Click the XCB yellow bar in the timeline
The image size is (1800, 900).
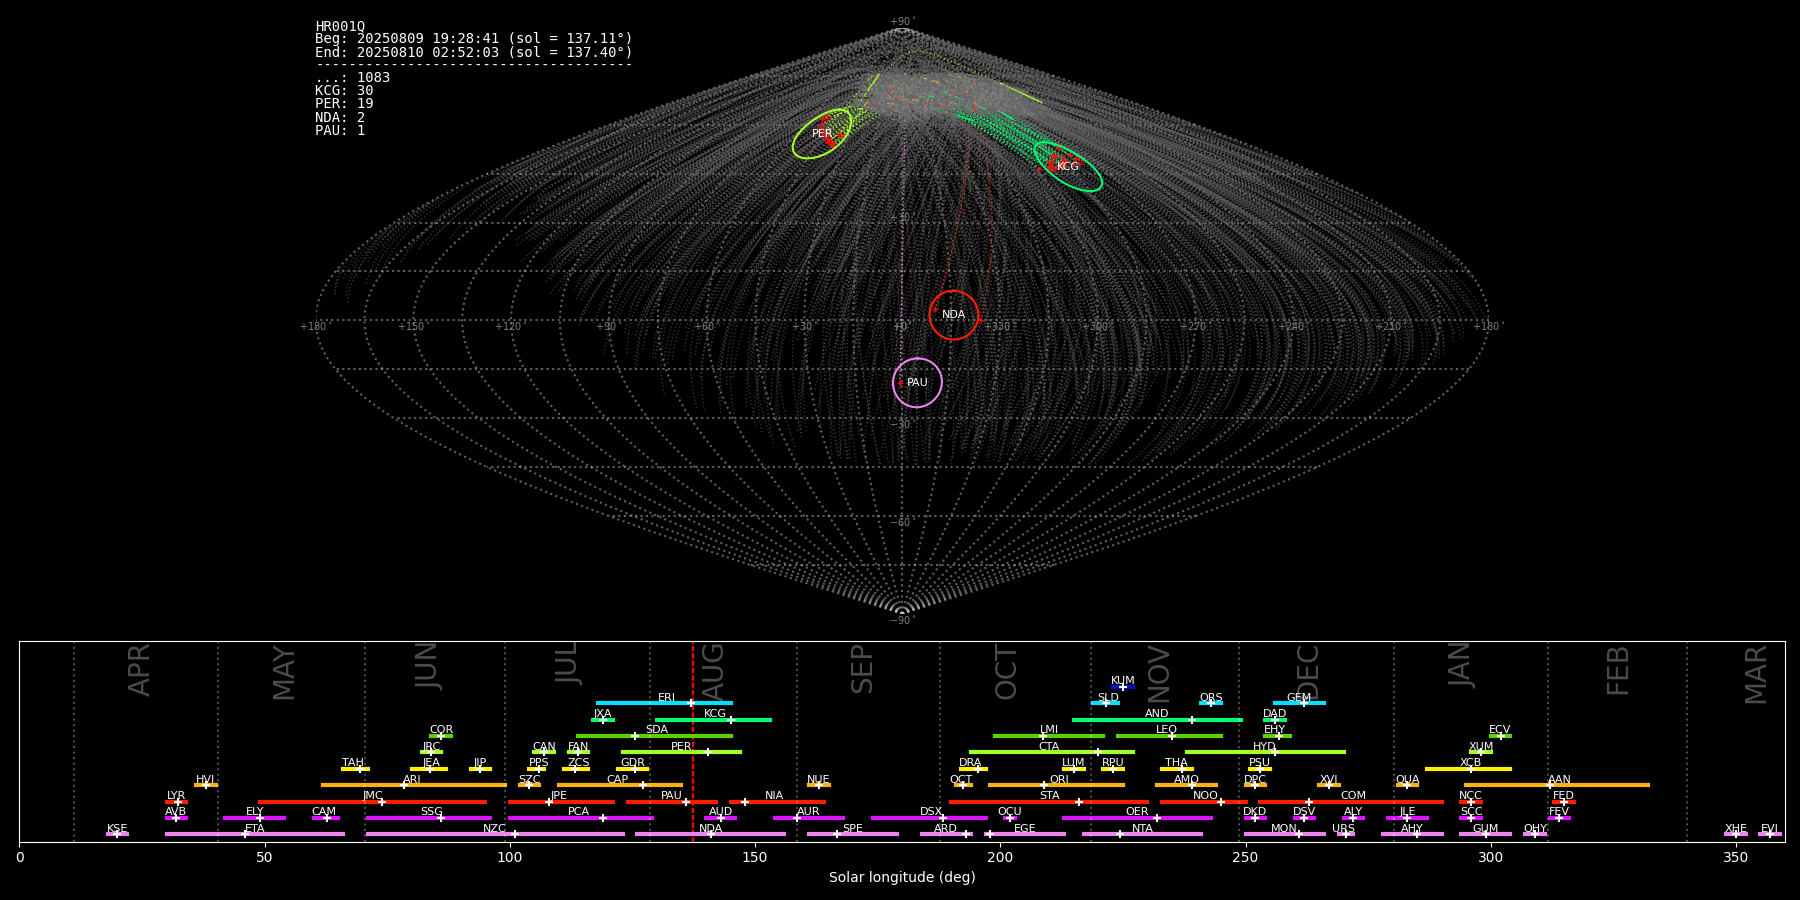point(1468,769)
